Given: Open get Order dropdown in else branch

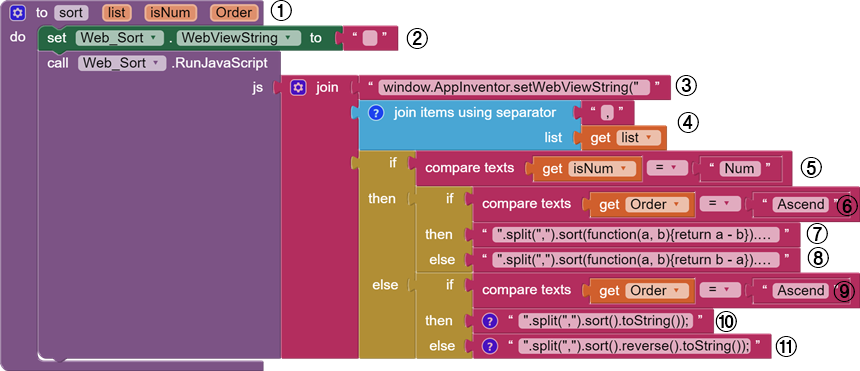Looking at the screenshot, I should [x=656, y=290].
